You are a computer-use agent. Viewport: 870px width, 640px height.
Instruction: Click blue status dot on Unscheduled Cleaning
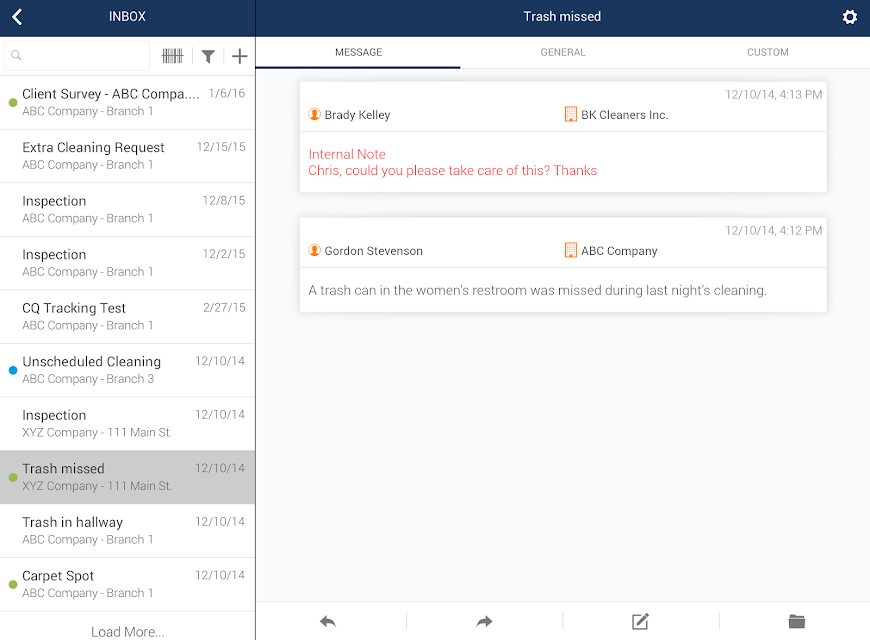pos(13,370)
